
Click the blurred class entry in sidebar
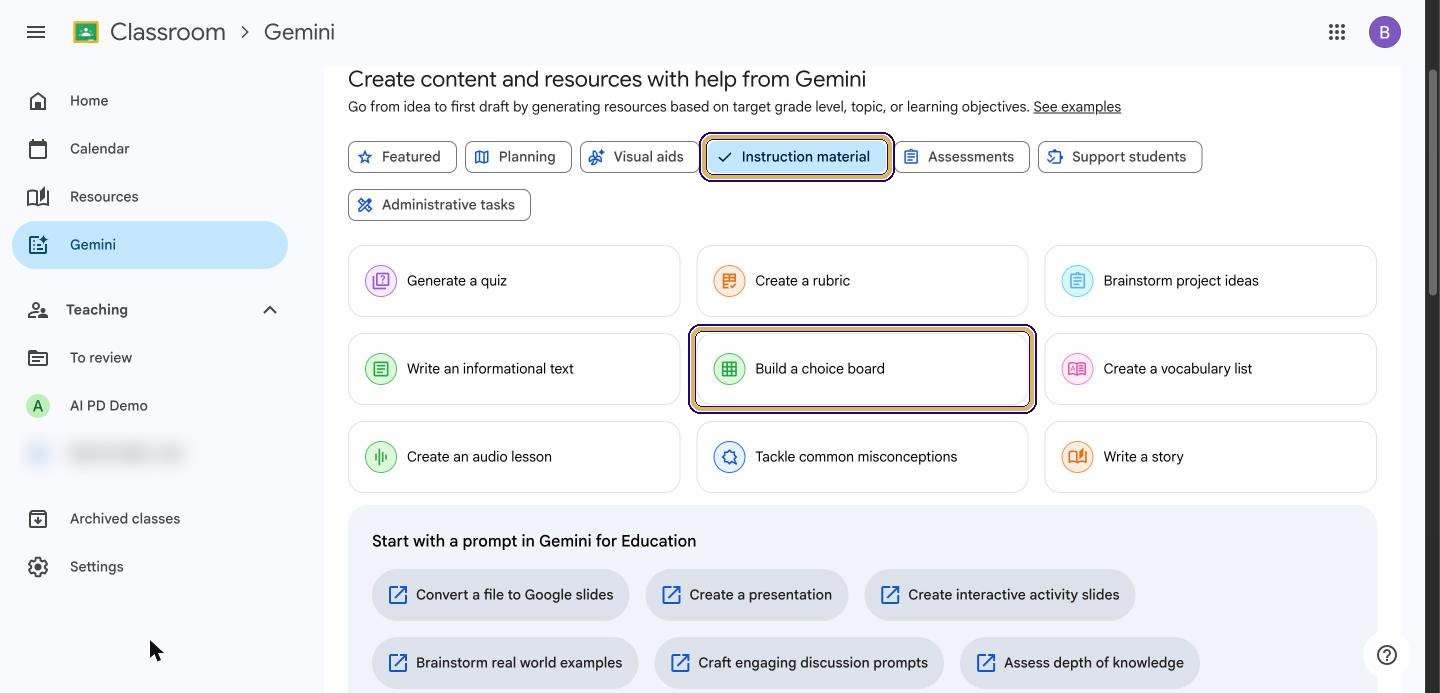tap(150, 454)
